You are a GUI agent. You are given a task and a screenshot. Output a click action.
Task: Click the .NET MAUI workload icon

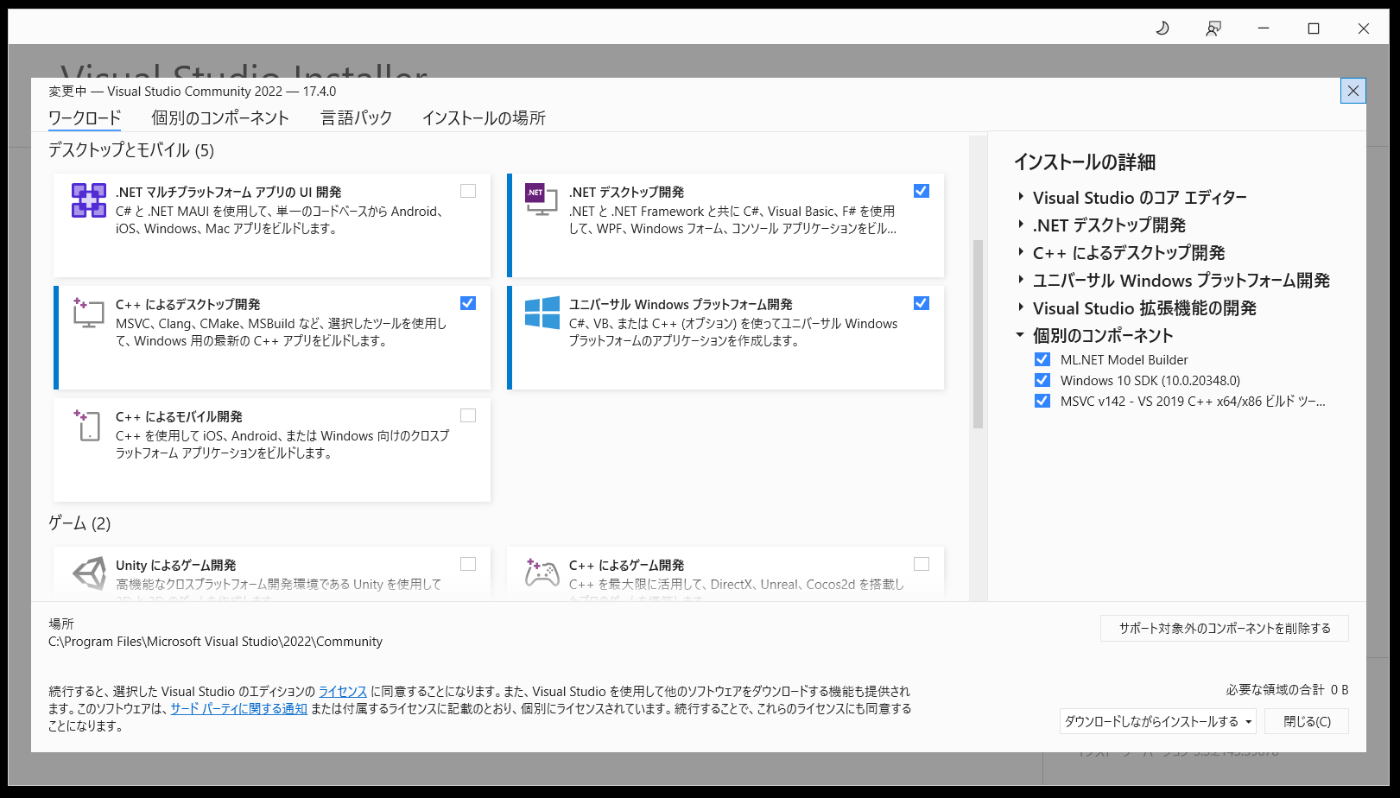tap(89, 201)
